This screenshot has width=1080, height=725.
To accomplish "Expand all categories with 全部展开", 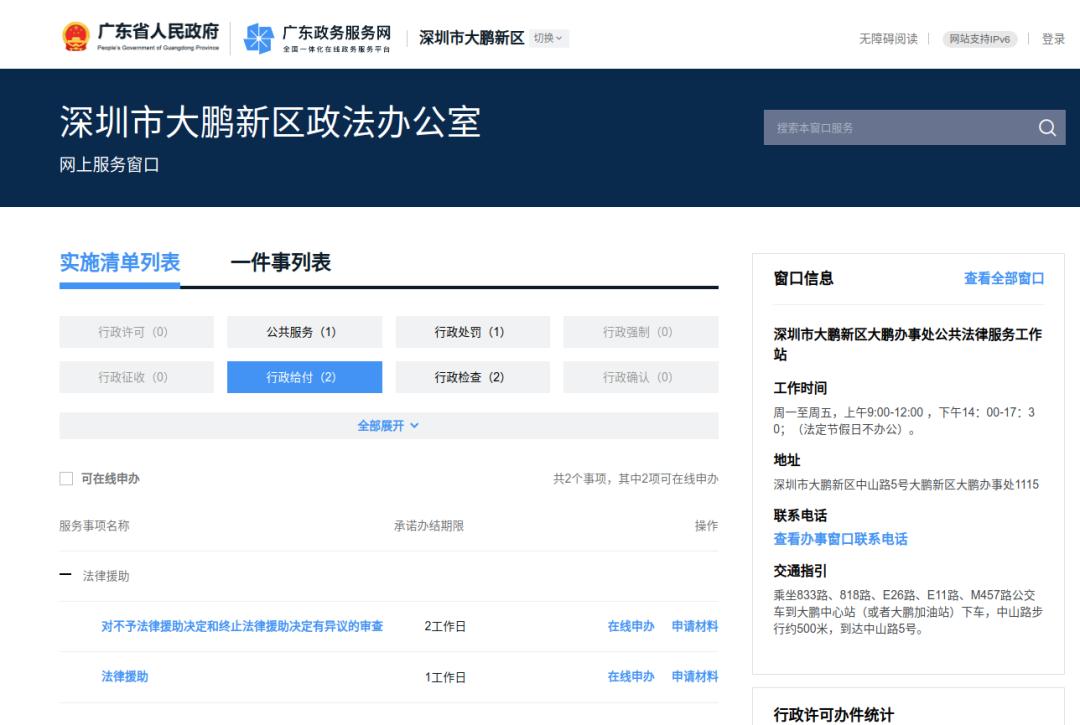I will point(388,426).
